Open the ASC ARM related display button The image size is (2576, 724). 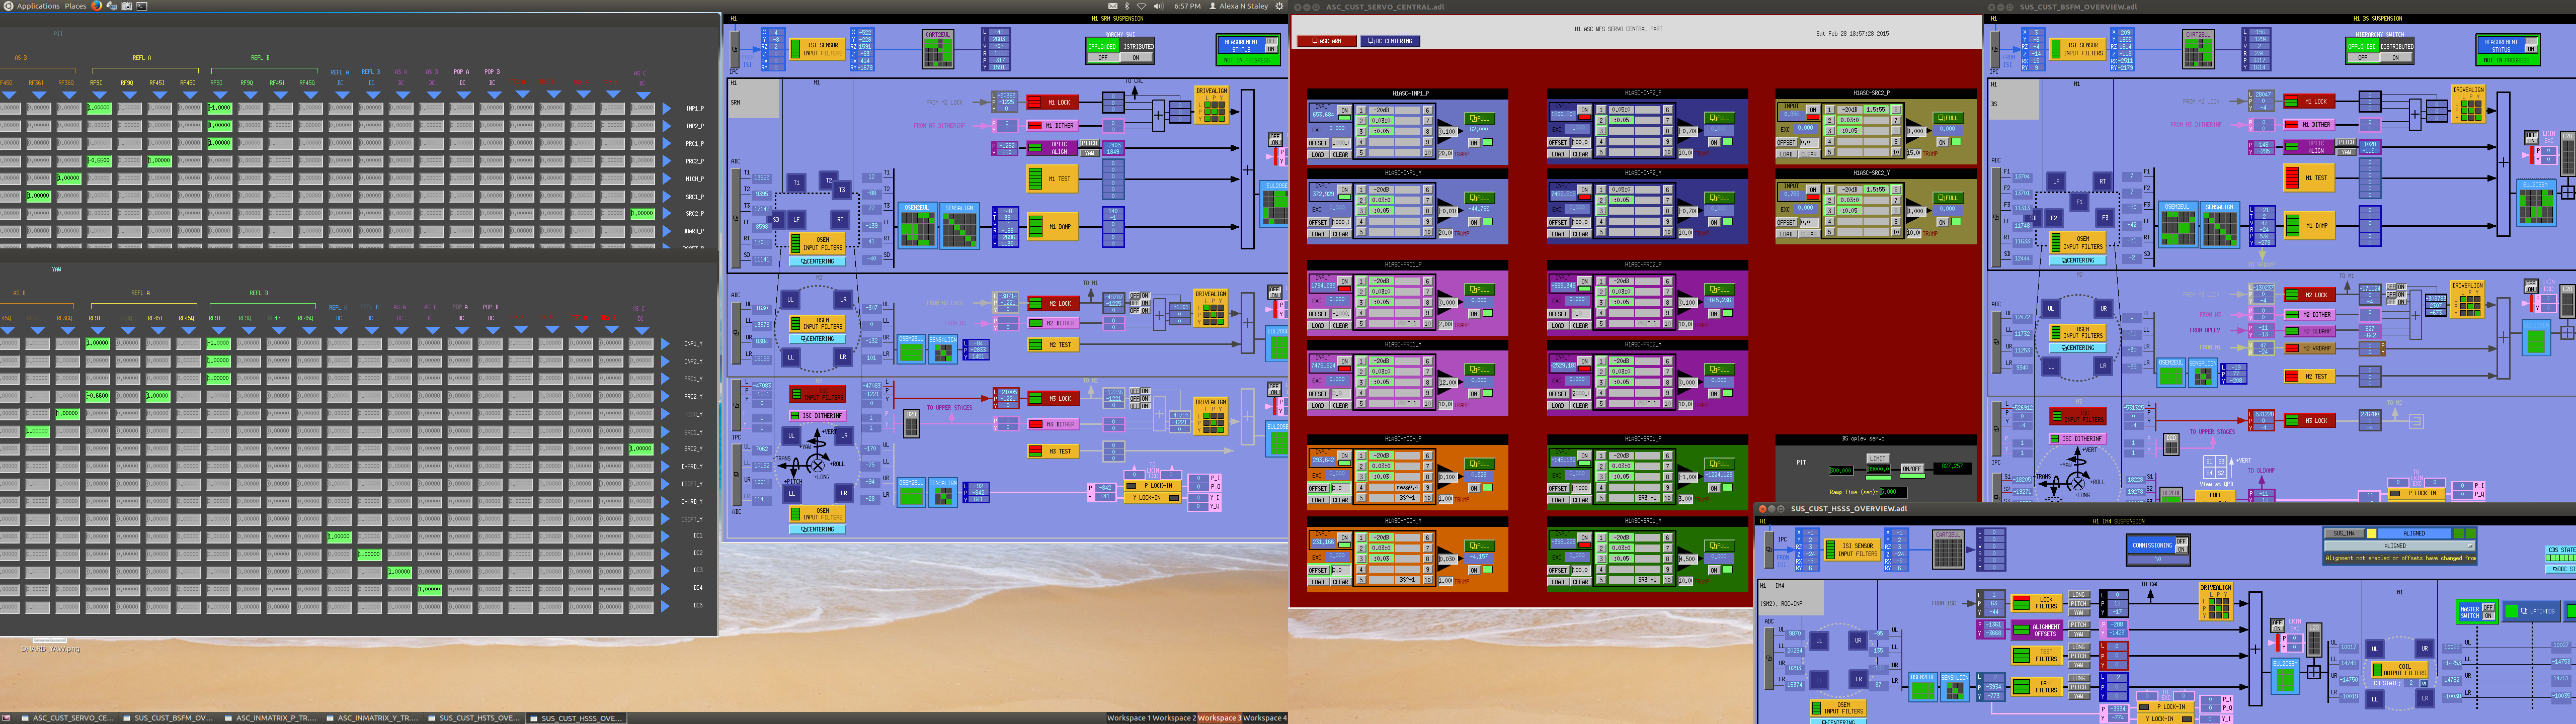coord(1326,41)
